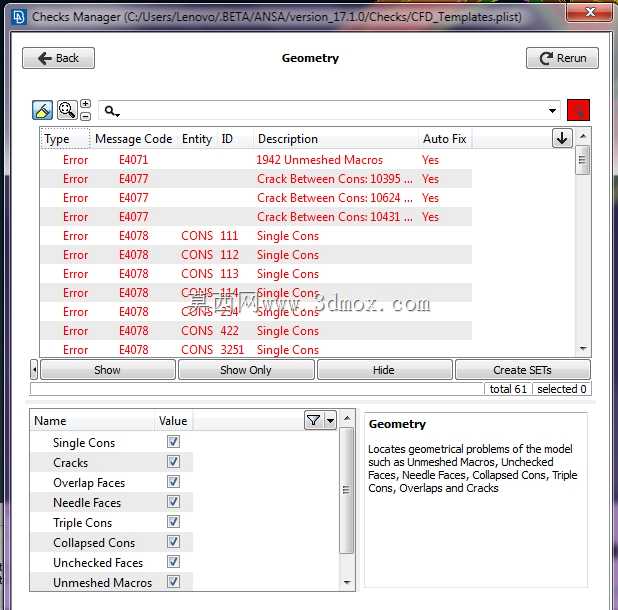Expand all rows with the plus icon
The image size is (618, 610).
click(86, 104)
